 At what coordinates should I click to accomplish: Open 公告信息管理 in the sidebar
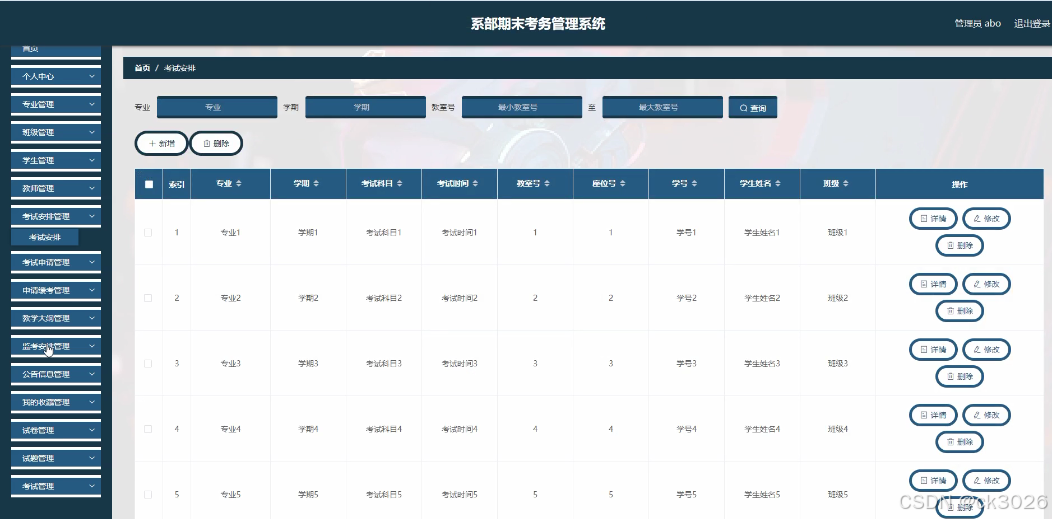coord(56,374)
